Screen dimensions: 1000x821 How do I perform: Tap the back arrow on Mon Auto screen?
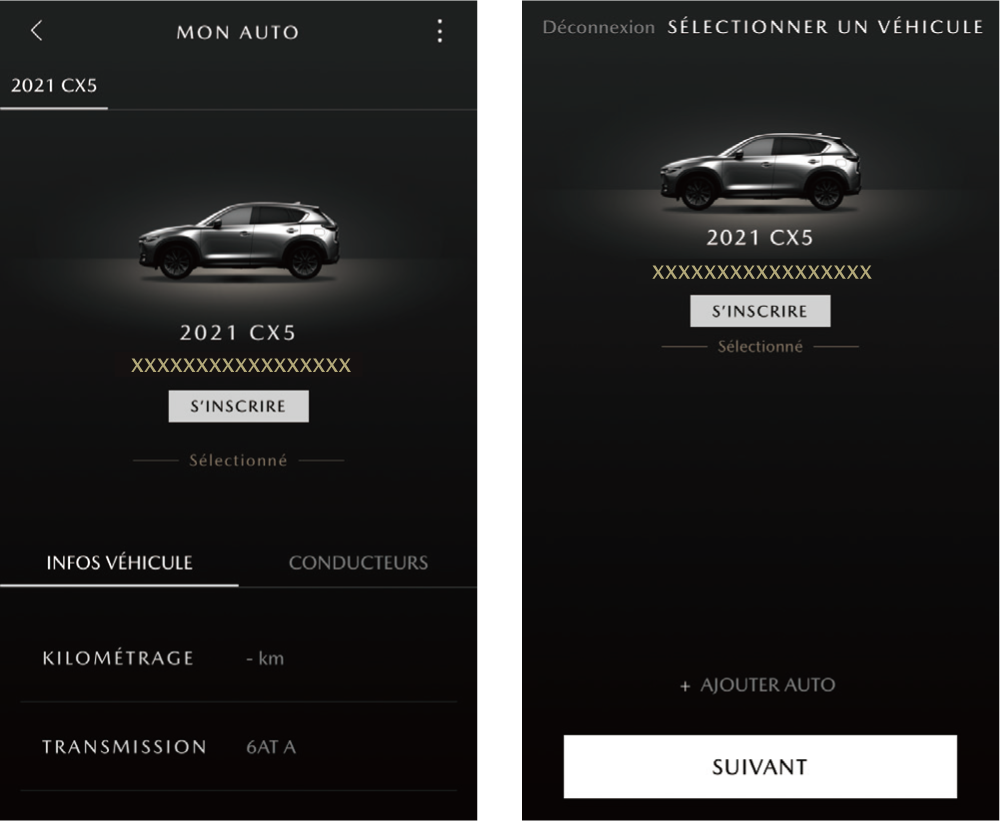(37, 31)
